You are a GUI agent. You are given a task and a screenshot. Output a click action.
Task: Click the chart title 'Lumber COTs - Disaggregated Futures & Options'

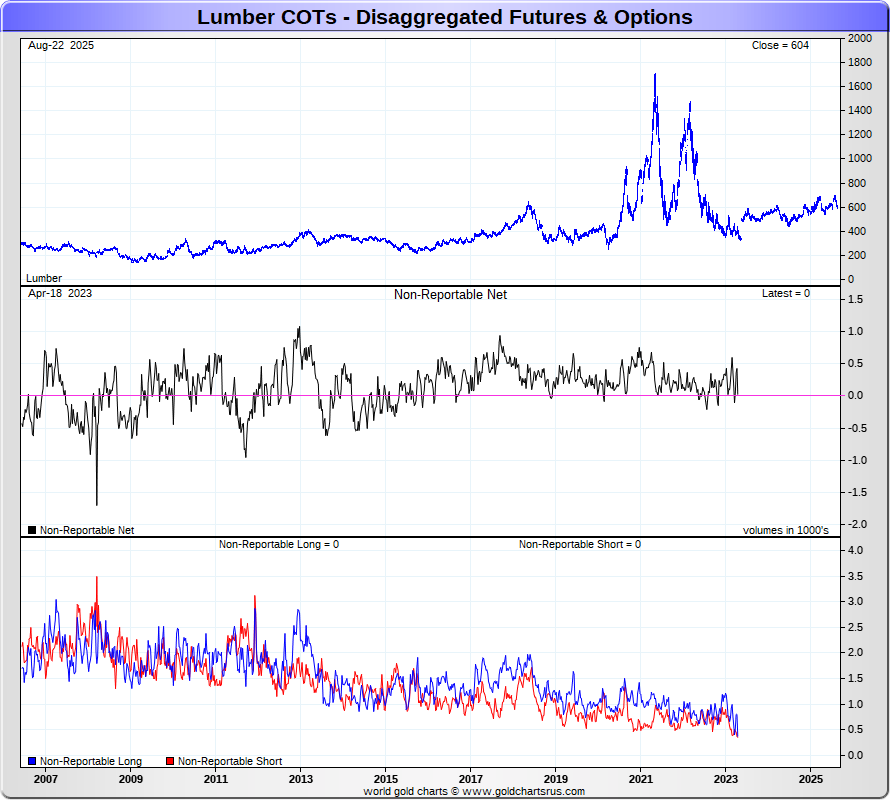[444, 17]
